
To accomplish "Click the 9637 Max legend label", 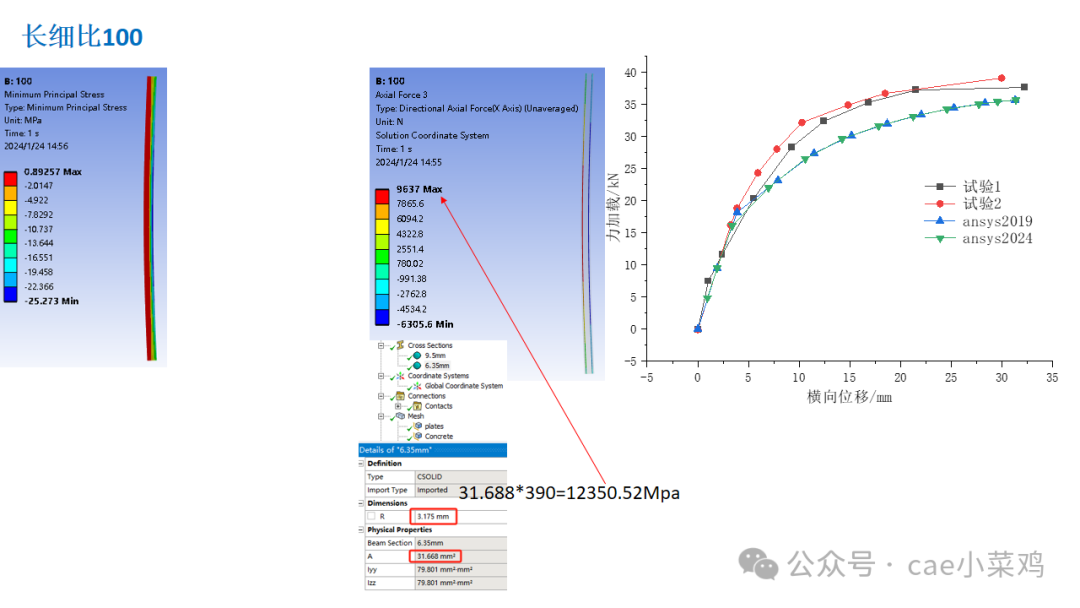I will [x=419, y=189].
